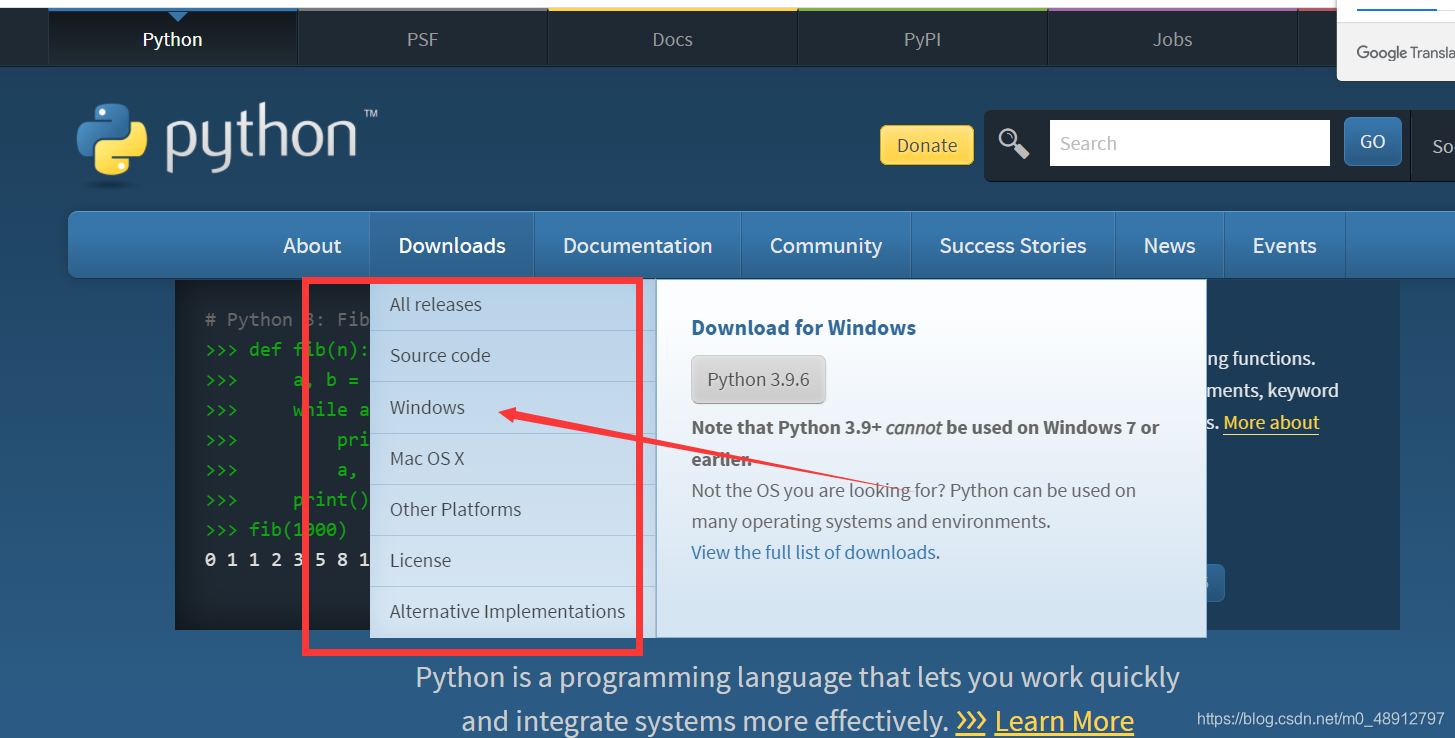This screenshot has width=1455, height=738.
Task: Open the Success Stories menu
Action: 1013,245
